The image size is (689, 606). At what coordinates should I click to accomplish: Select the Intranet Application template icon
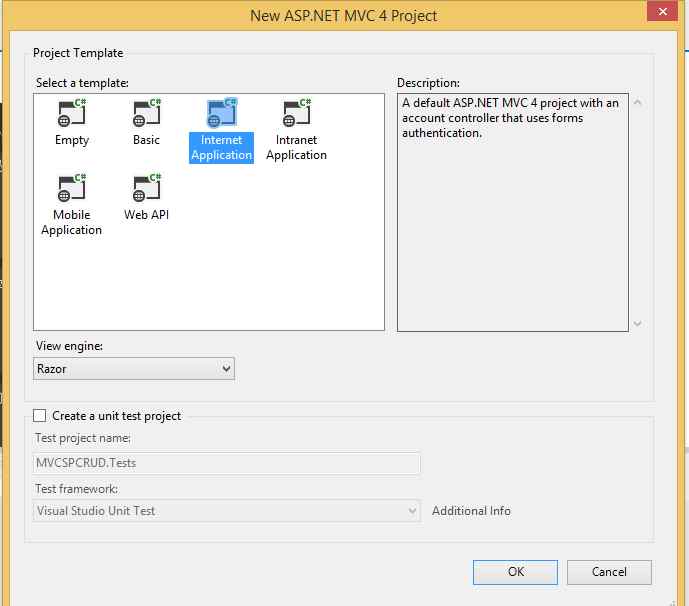tap(297, 113)
